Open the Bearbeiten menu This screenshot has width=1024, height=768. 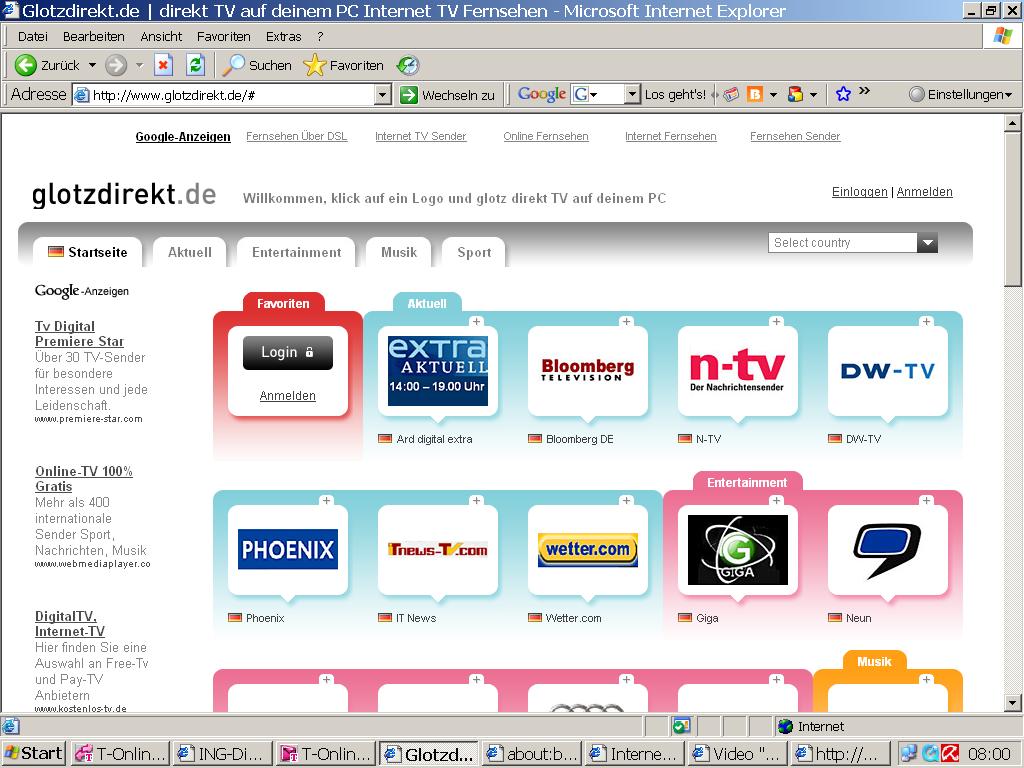coord(93,37)
